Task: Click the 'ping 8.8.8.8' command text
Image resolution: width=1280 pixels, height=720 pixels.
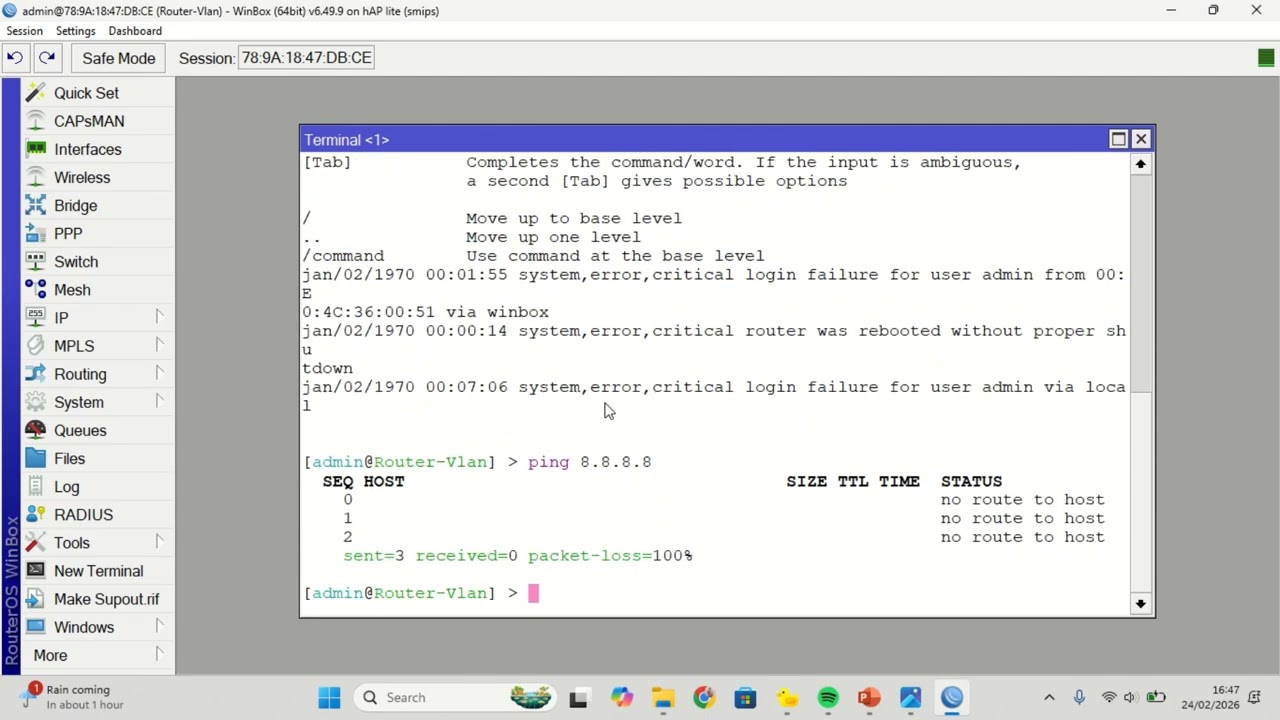Action: tap(589, 462)
